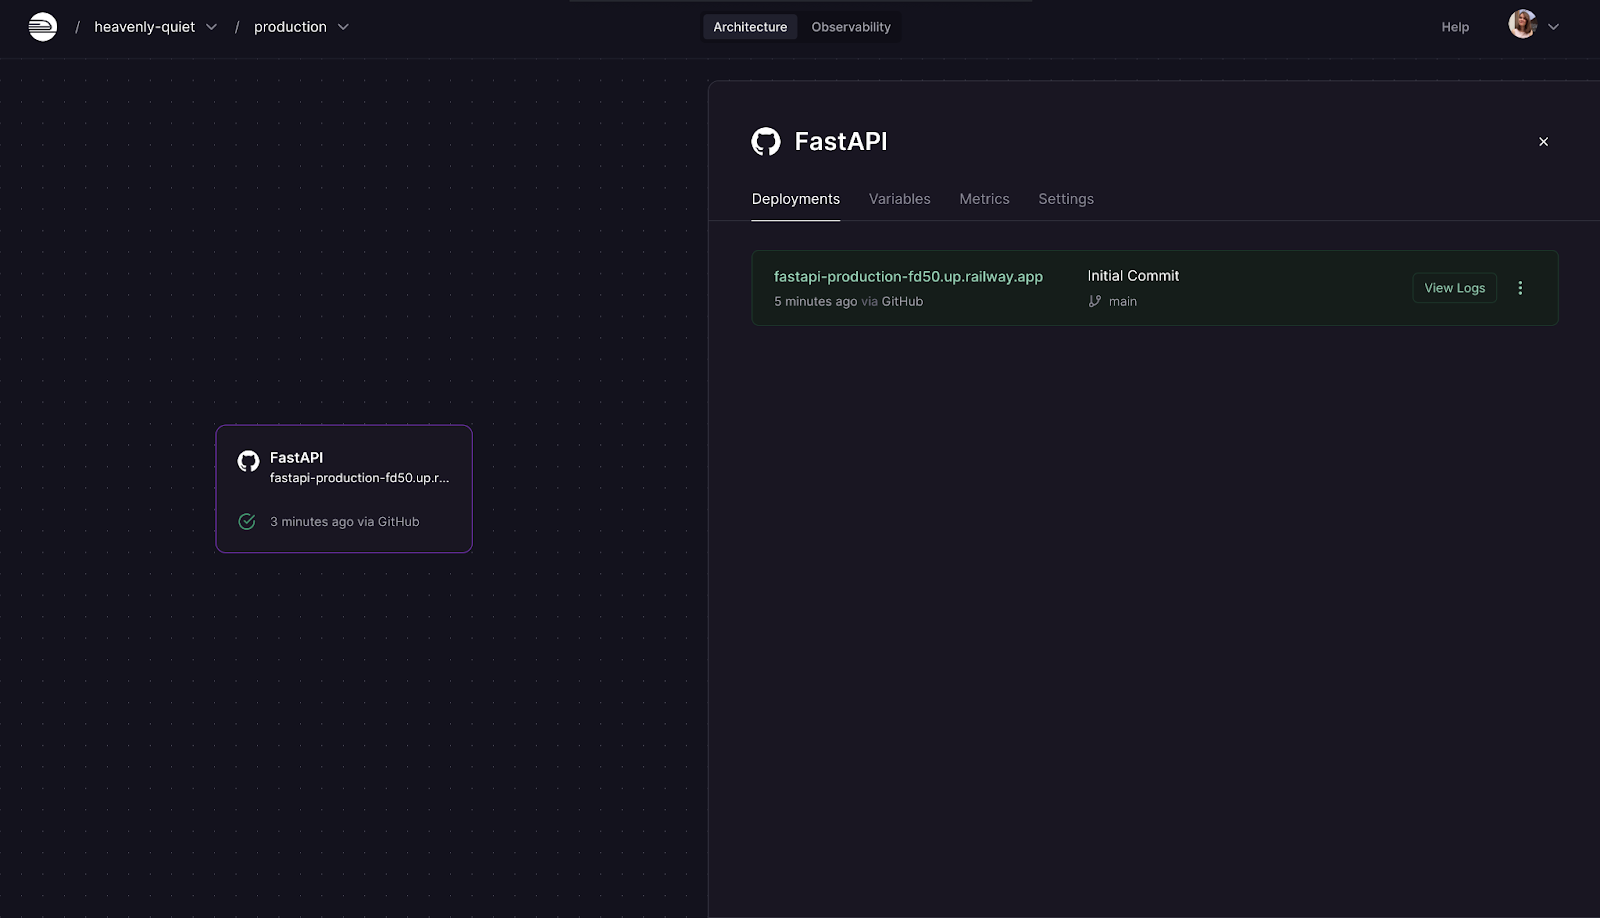Click the Initial Commit deployment title
Viewport: 1600px width, 918px height.
[1133, 276]
